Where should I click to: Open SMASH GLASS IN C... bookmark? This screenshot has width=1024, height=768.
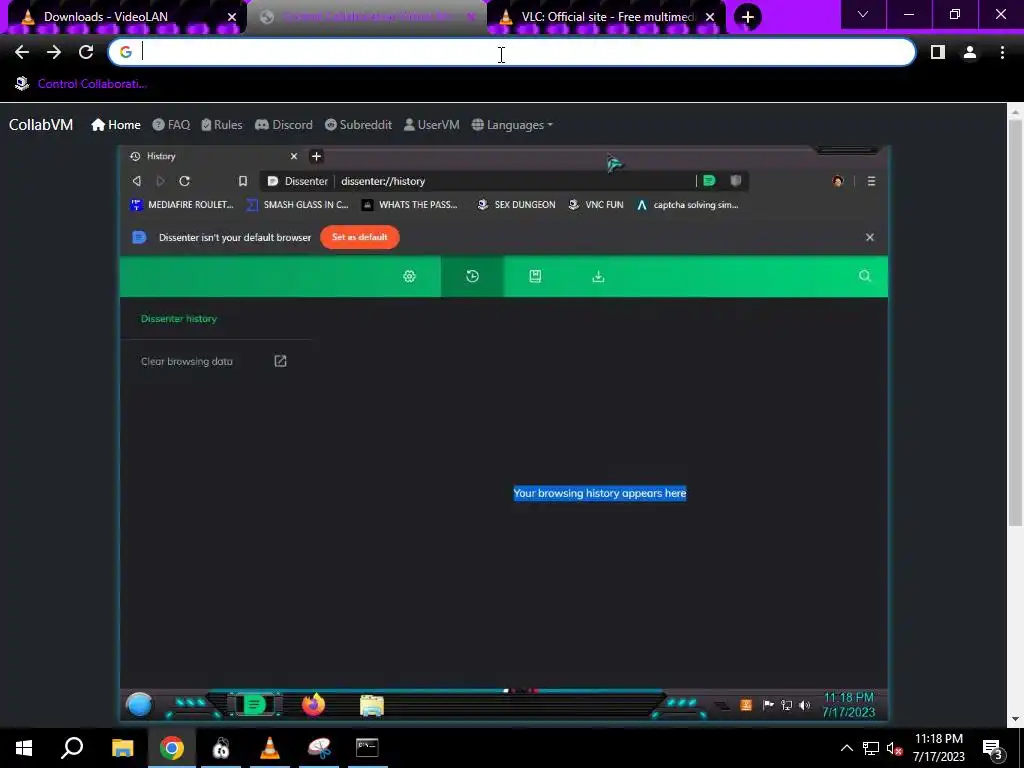coord(297,204)
